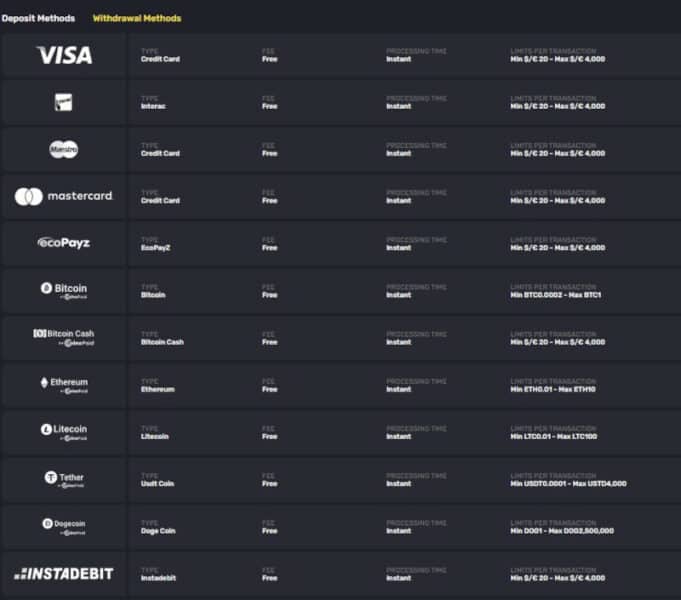The width and height of the screenshot is (681, 600).
Task: Open the Withdrawal Methods tab
Action: (137, 18)
